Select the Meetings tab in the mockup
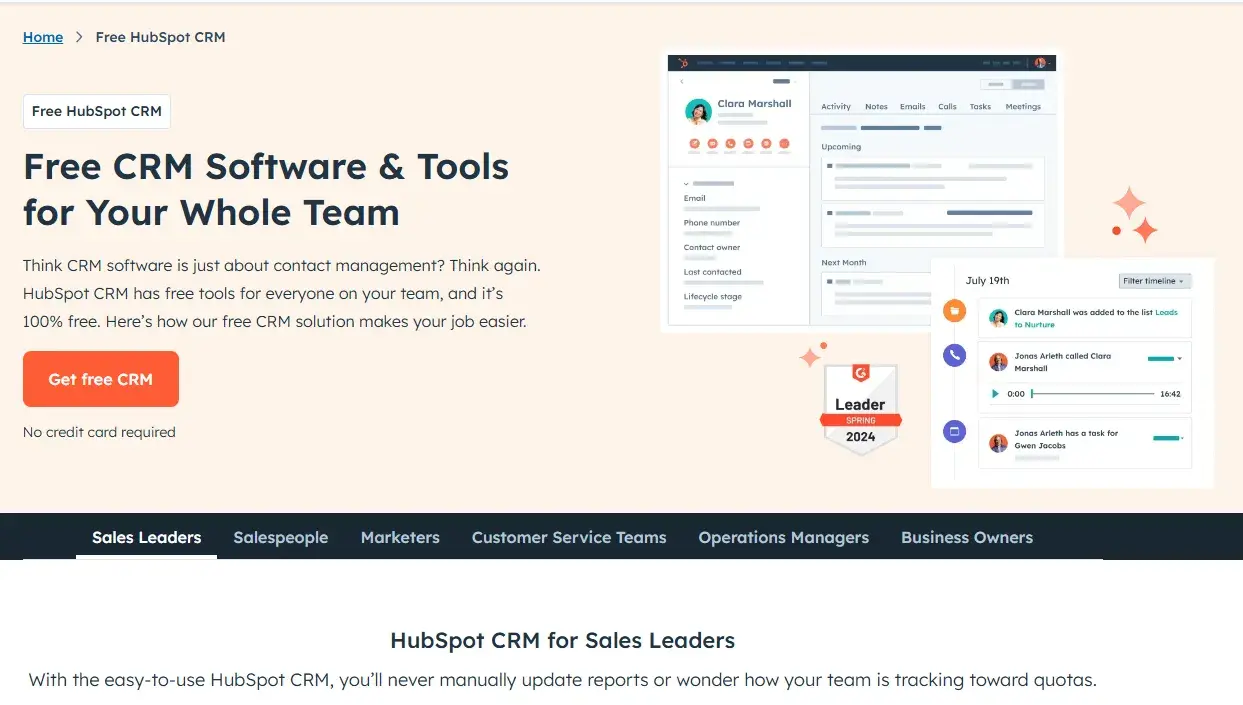 click(1023, 106)
